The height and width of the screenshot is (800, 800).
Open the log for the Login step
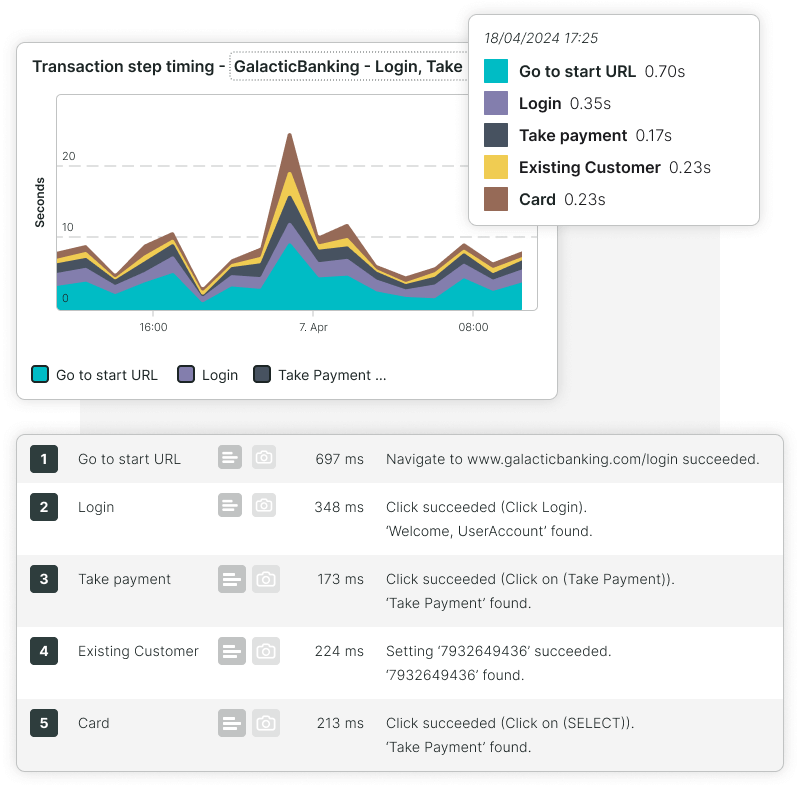click(x=230, y=507)
